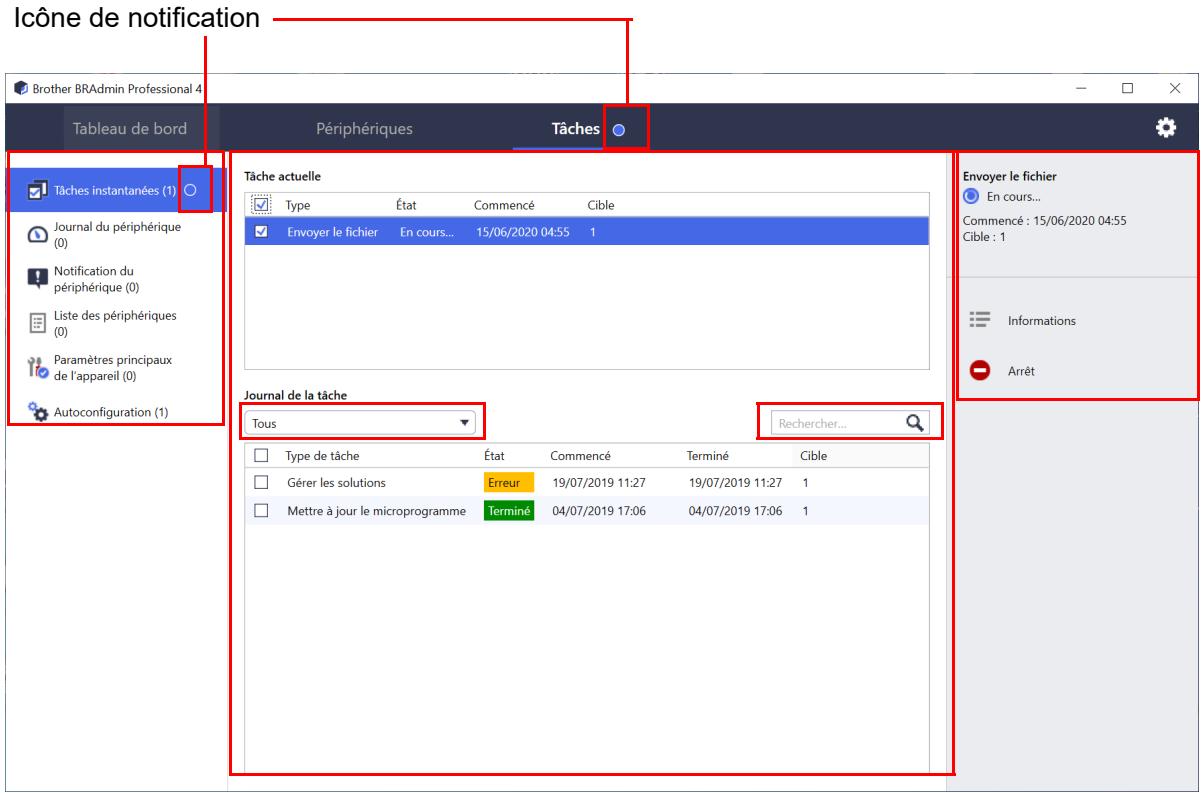Click the Informations list icon
1204x793 pixels.
click(x=979, y=320)
